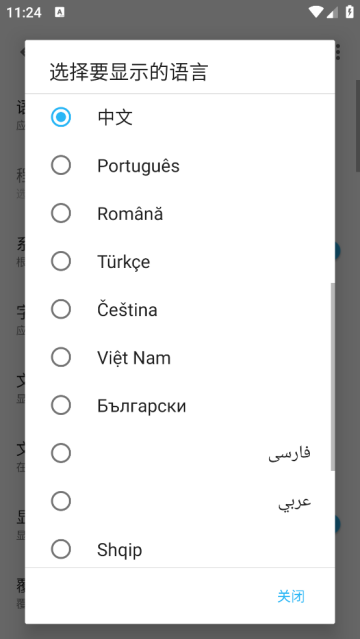The width and height of the screenshot is (360, 639).
Task: Tap the Wi-Fi status bar icon
Action: (x=316, y=12)
